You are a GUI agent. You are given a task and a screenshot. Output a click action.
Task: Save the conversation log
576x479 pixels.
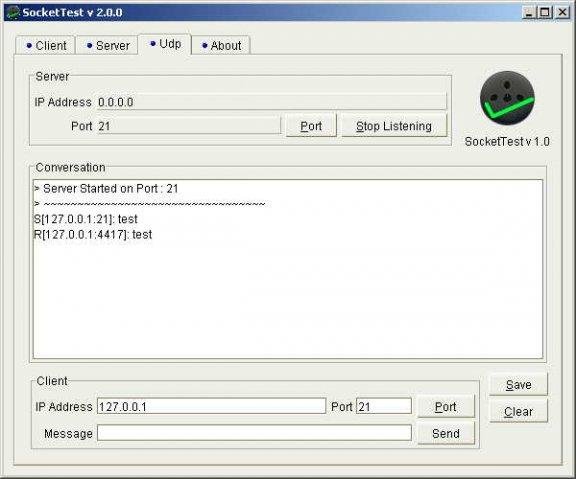pos(518,385)
